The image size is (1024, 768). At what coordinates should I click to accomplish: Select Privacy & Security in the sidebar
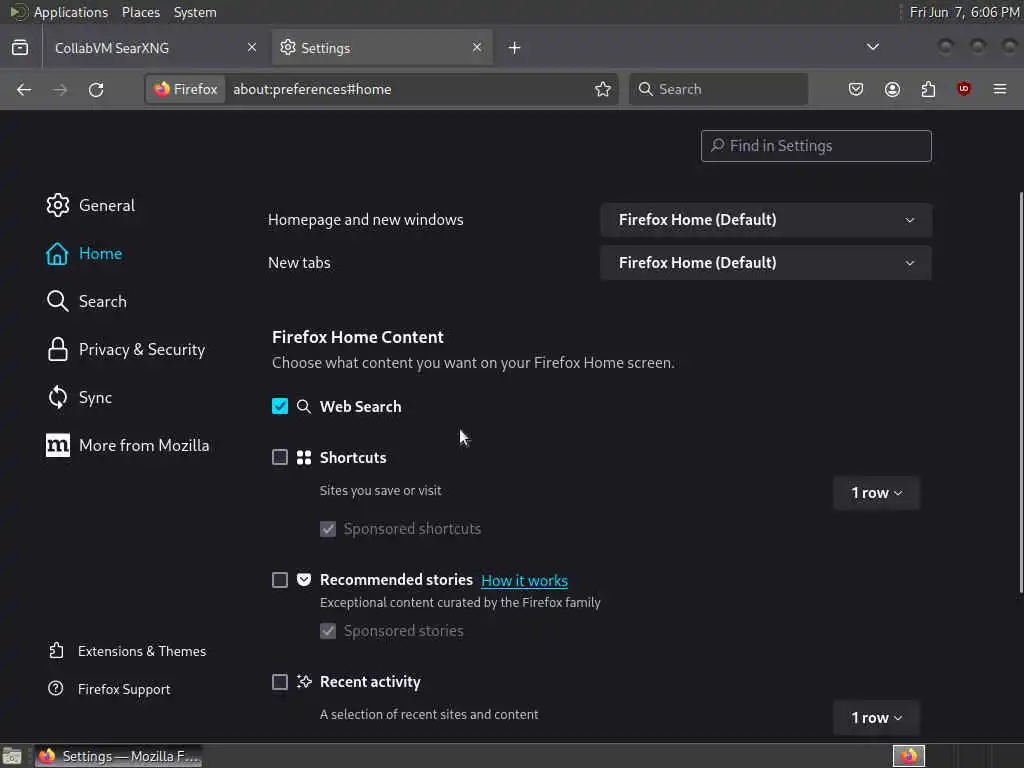[x=141, y=349]
